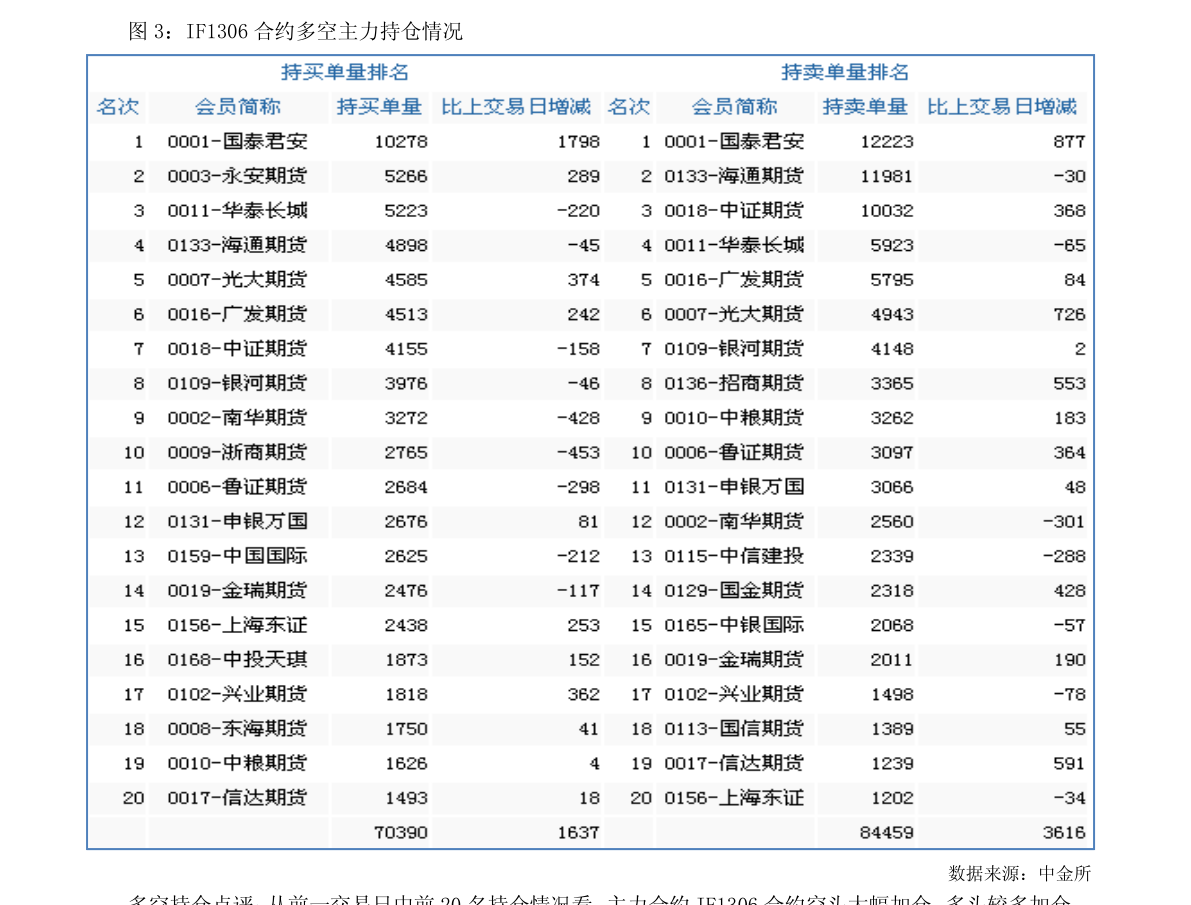The width and height of the screenshot is (1191, 905).
Task: Select member '0113-国信期货'
Action: coord(734,729)
